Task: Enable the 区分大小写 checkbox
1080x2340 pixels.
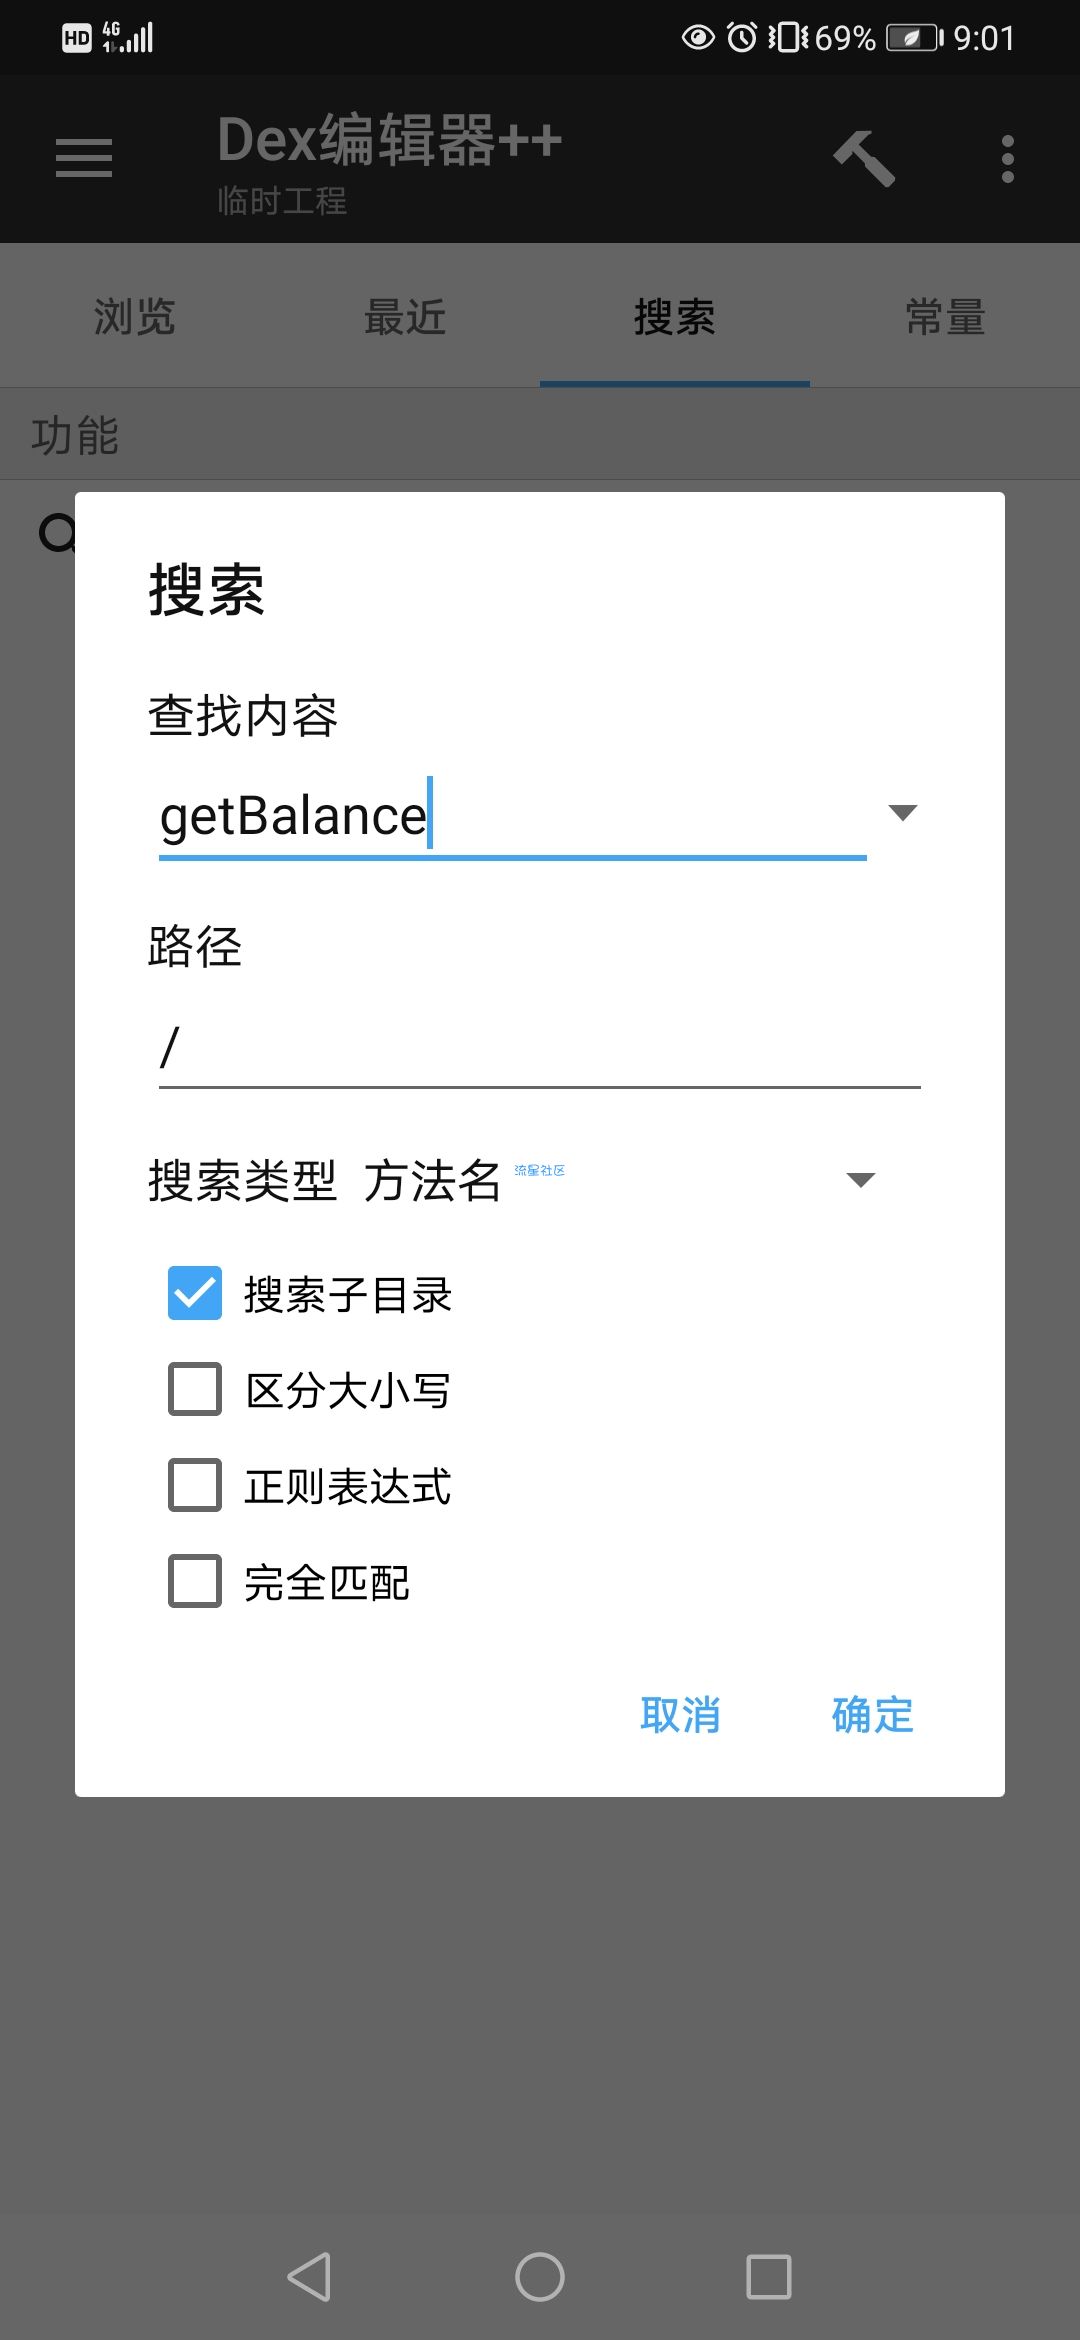Action: pos(195,1389)
